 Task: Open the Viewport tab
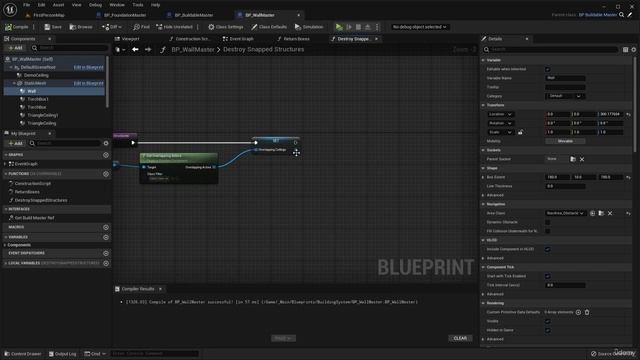pos(127,39)
